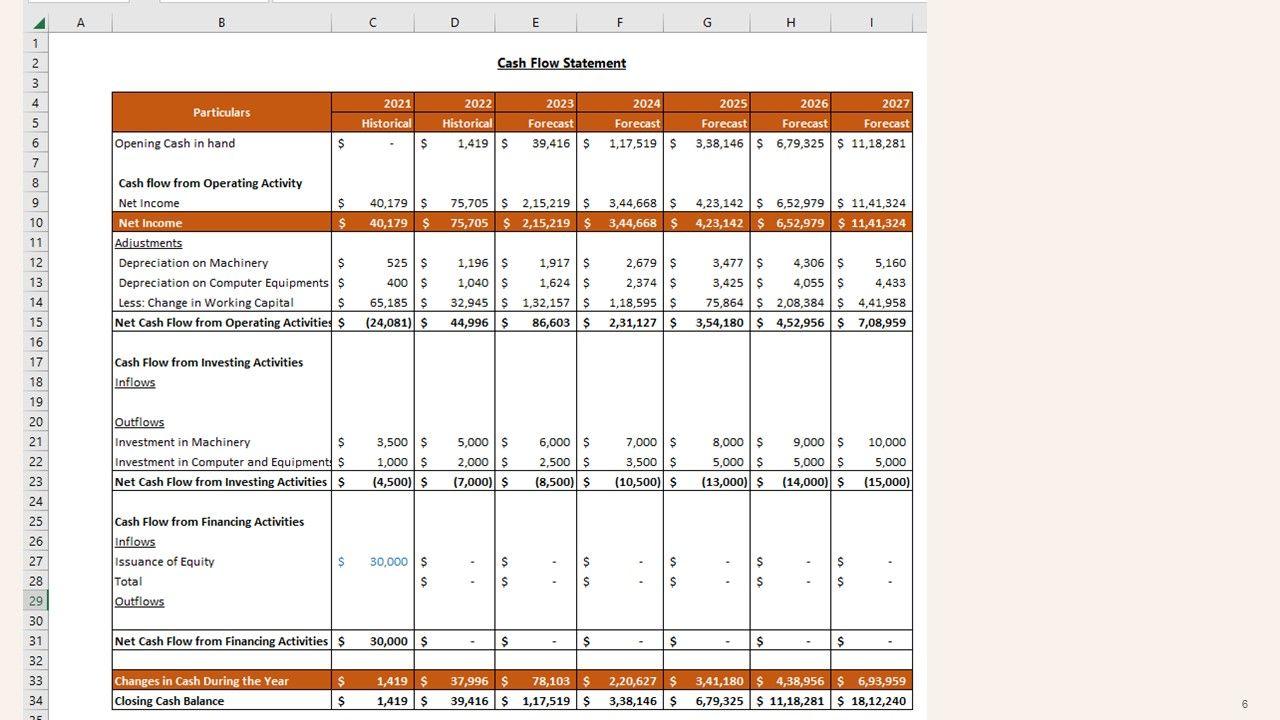Click the Cash Flow Statement title cell
Screen dimensions: 1280x720
click(561, 63)
